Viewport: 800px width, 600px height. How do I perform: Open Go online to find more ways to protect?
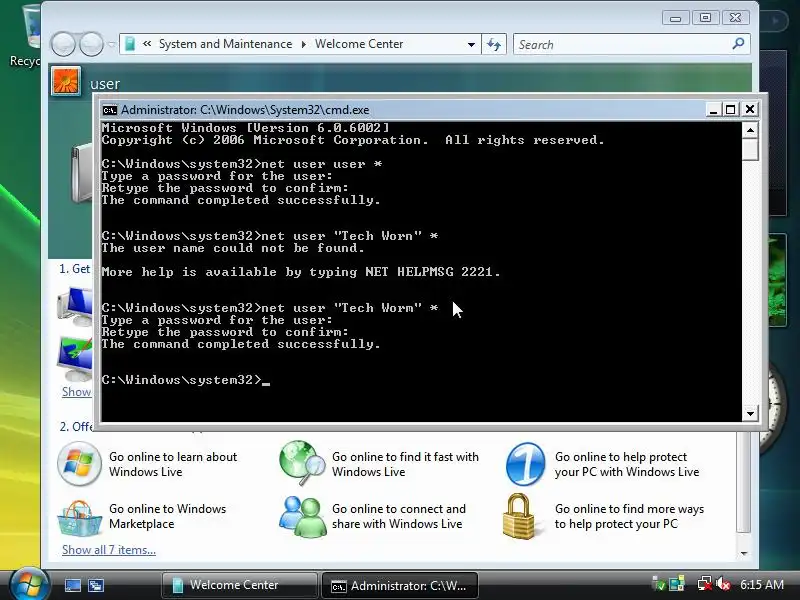[x=630, y=516]
